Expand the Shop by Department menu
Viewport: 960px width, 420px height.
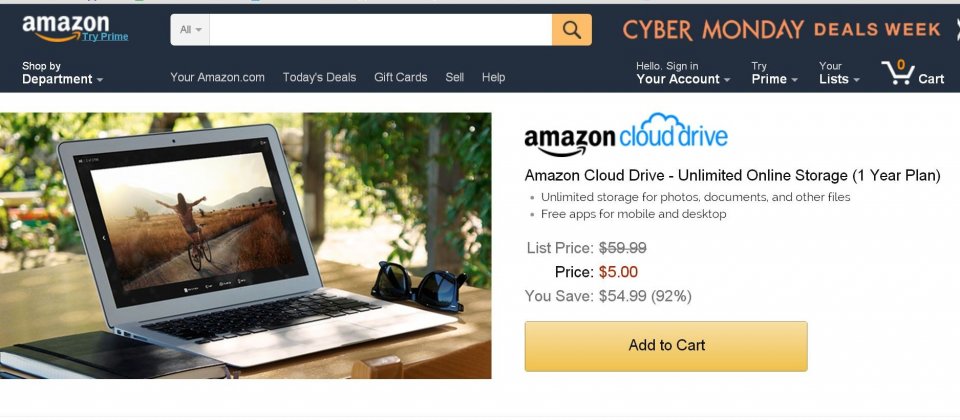coord(62,73)
